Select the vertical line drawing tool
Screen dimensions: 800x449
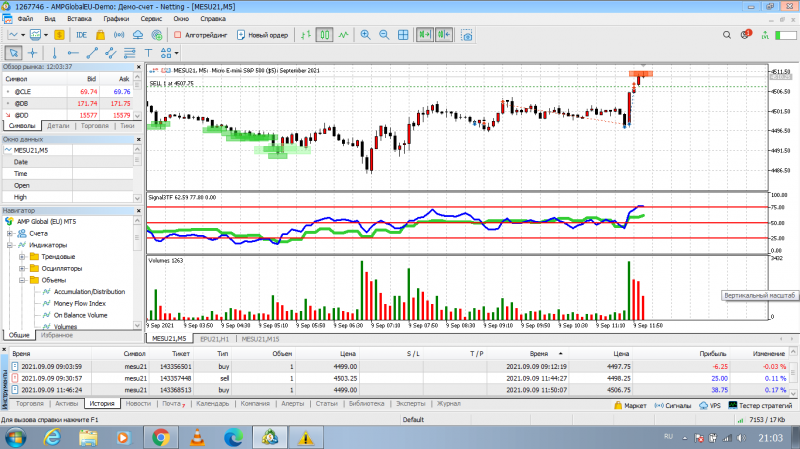tap(54, 53)
